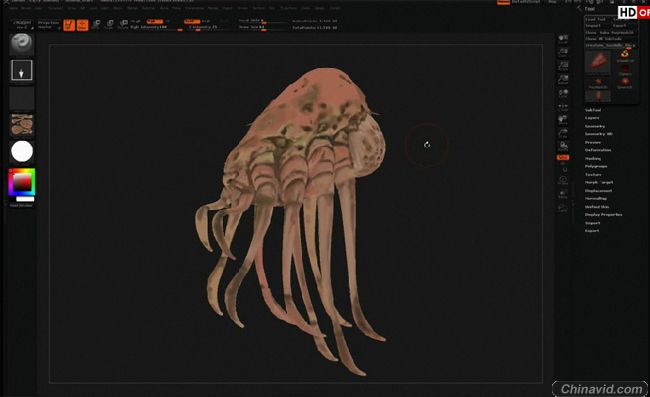Screen dimensions: 650x397
Task: Open the white material sphere picker
Action: pos(22,151)
